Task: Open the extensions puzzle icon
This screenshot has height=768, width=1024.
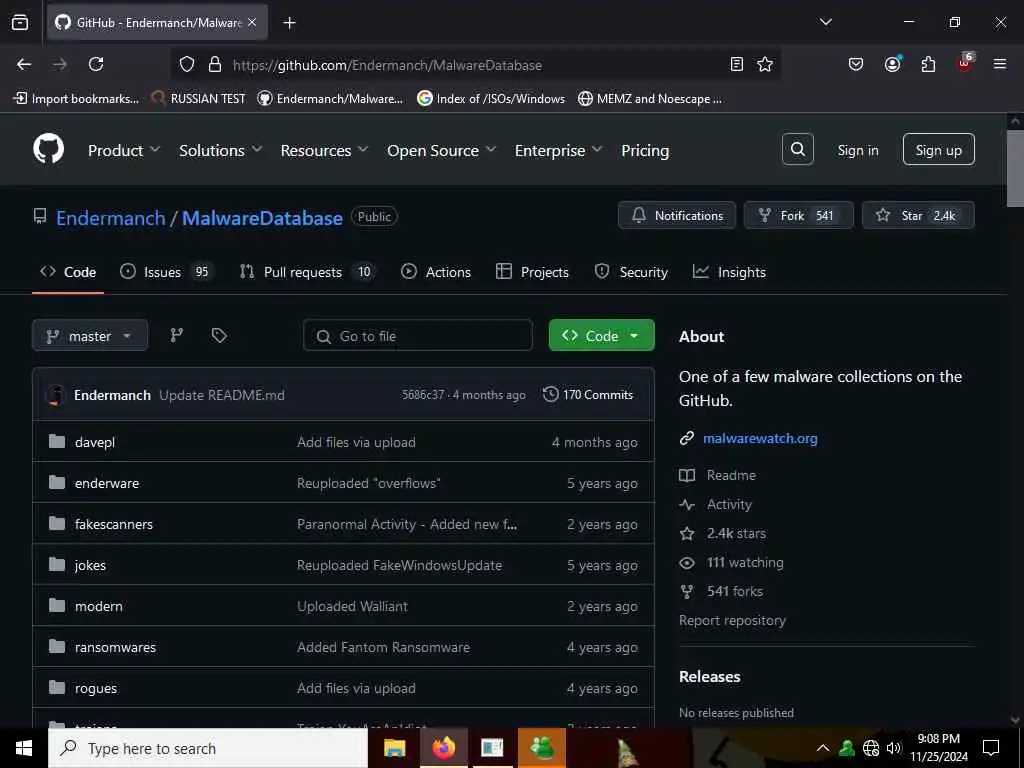Action: point(928,64)
